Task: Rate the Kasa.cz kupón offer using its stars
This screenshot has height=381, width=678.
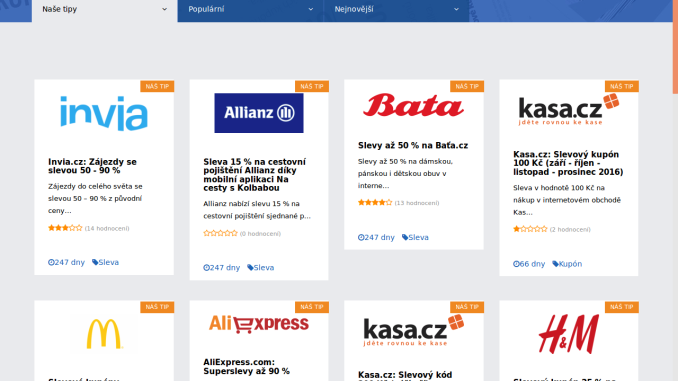Action: point(530,229)
